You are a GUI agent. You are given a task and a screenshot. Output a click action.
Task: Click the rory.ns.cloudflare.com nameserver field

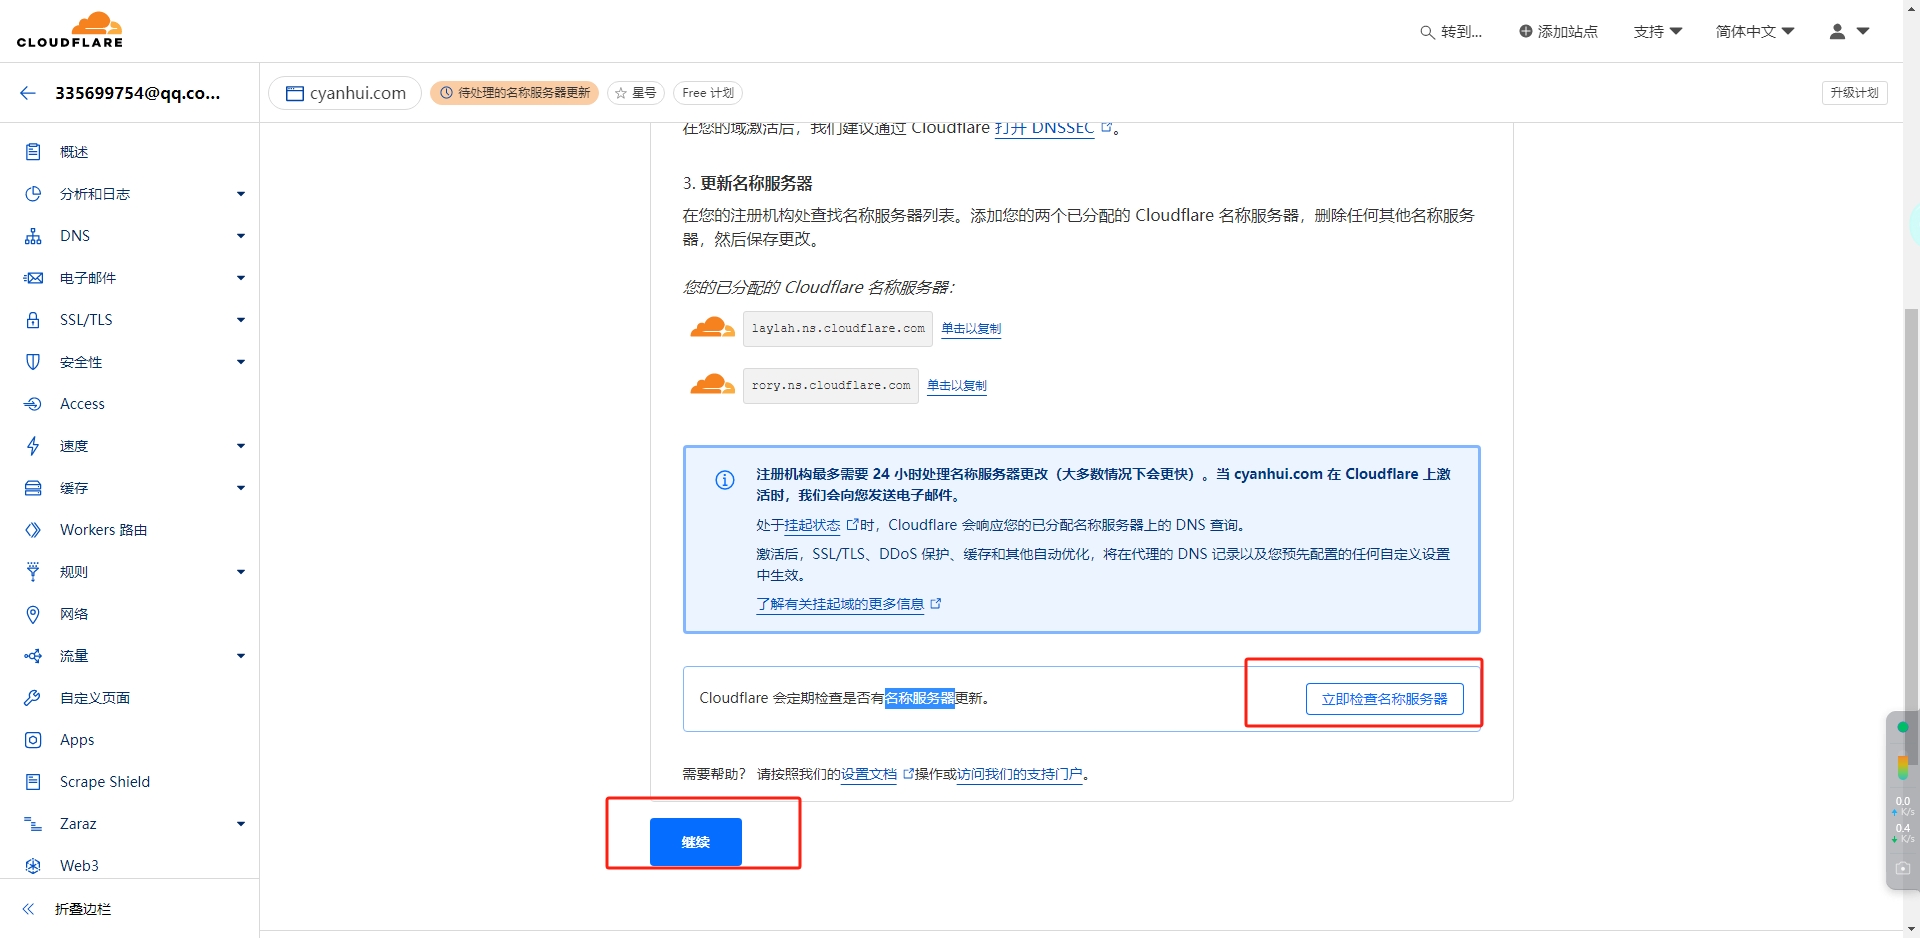(x=831, y=386)
